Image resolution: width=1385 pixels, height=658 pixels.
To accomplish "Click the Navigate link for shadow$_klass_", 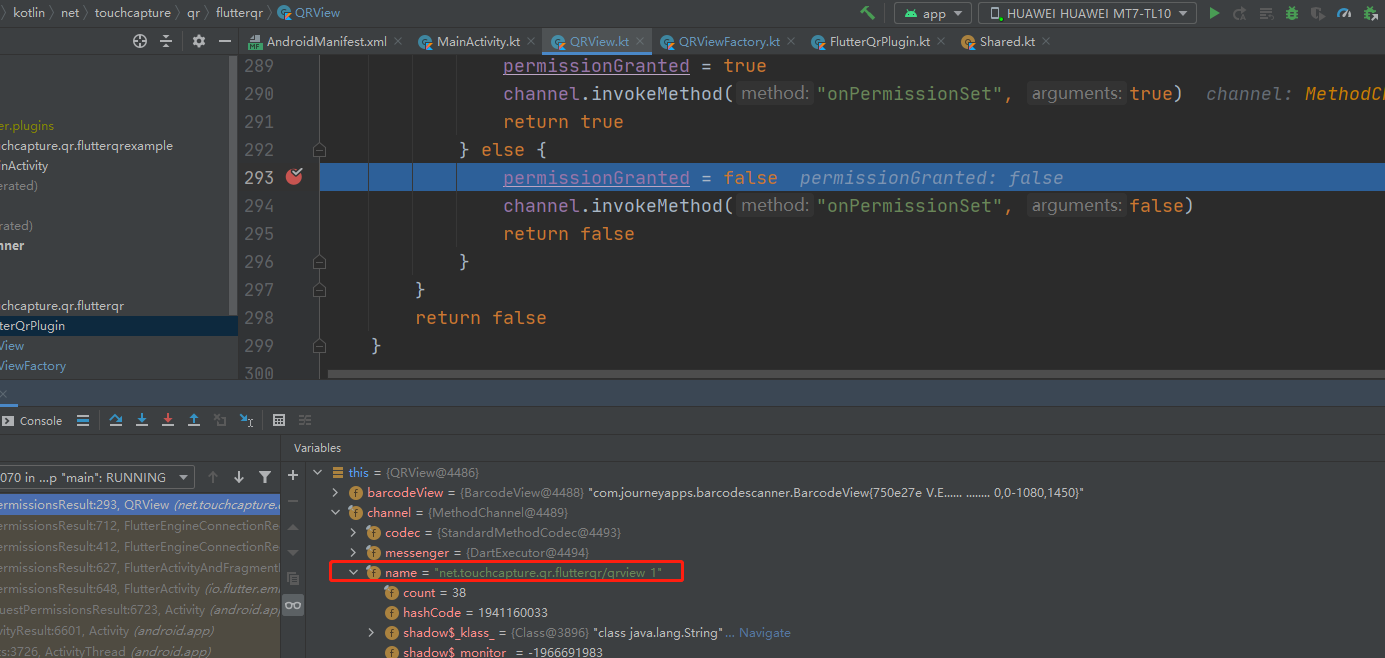I will point(764,633).
